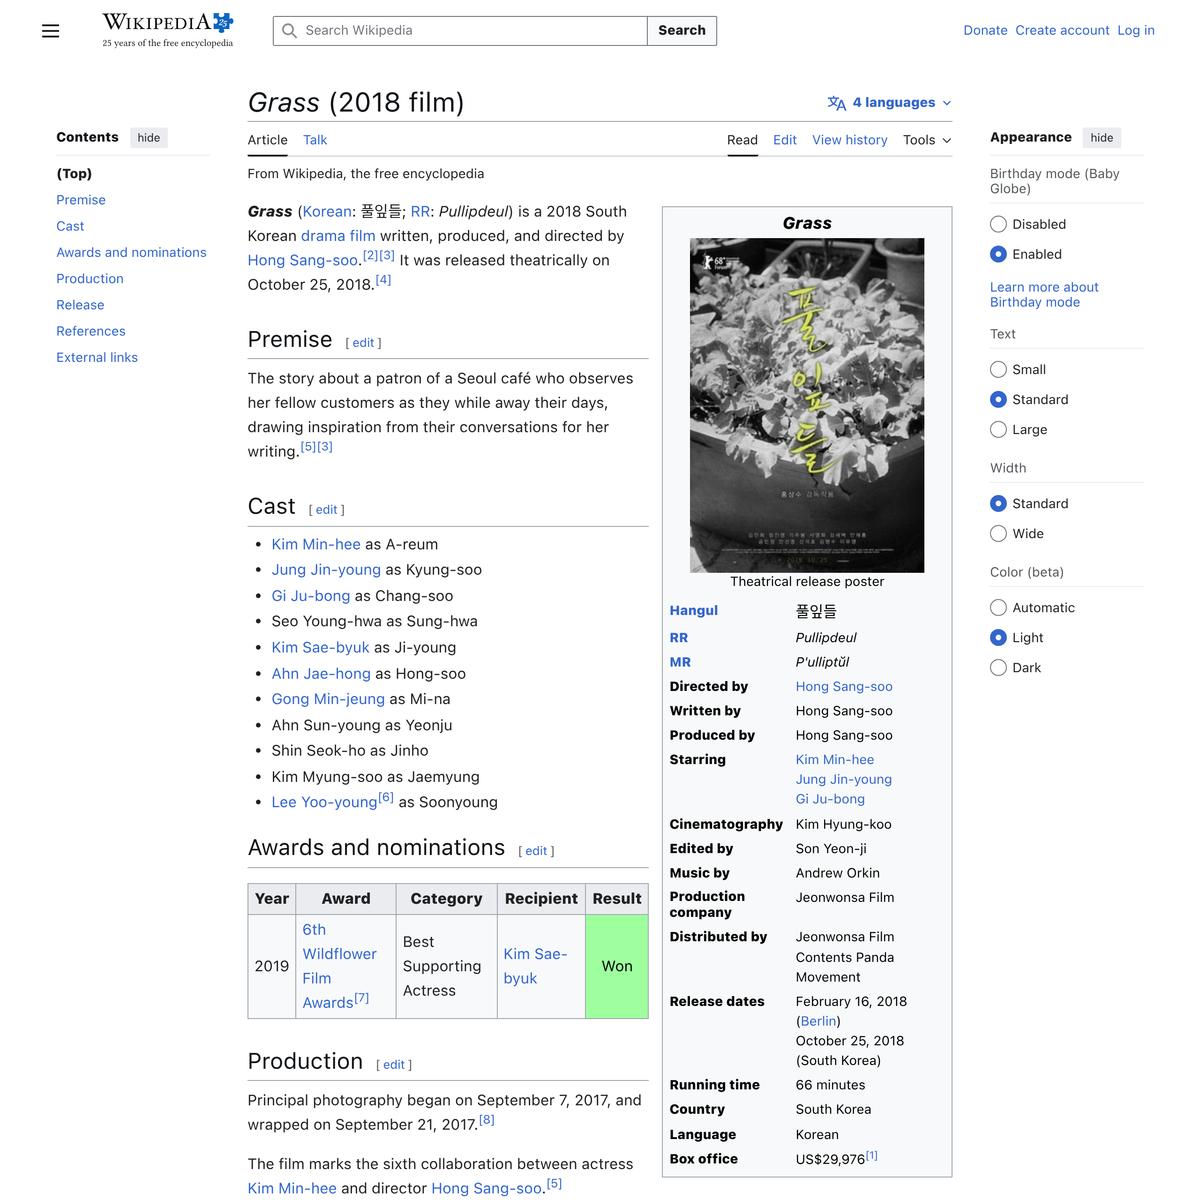Image resolution: width=1200 pixels, height=1200 pixels.
Task: Click the language translation icon
Action: [836, 103]
